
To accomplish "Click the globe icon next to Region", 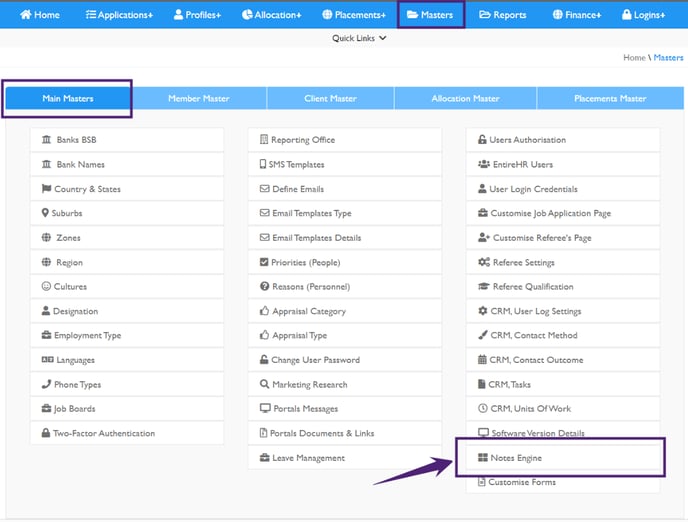I will pyautogui.click(x=46, y=262).
